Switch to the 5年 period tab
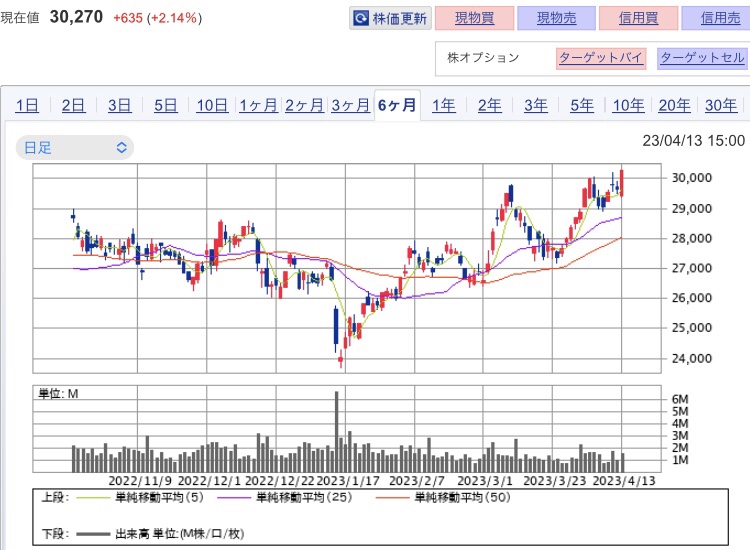This screenshot has height=550, width=750. click(582, 105)
